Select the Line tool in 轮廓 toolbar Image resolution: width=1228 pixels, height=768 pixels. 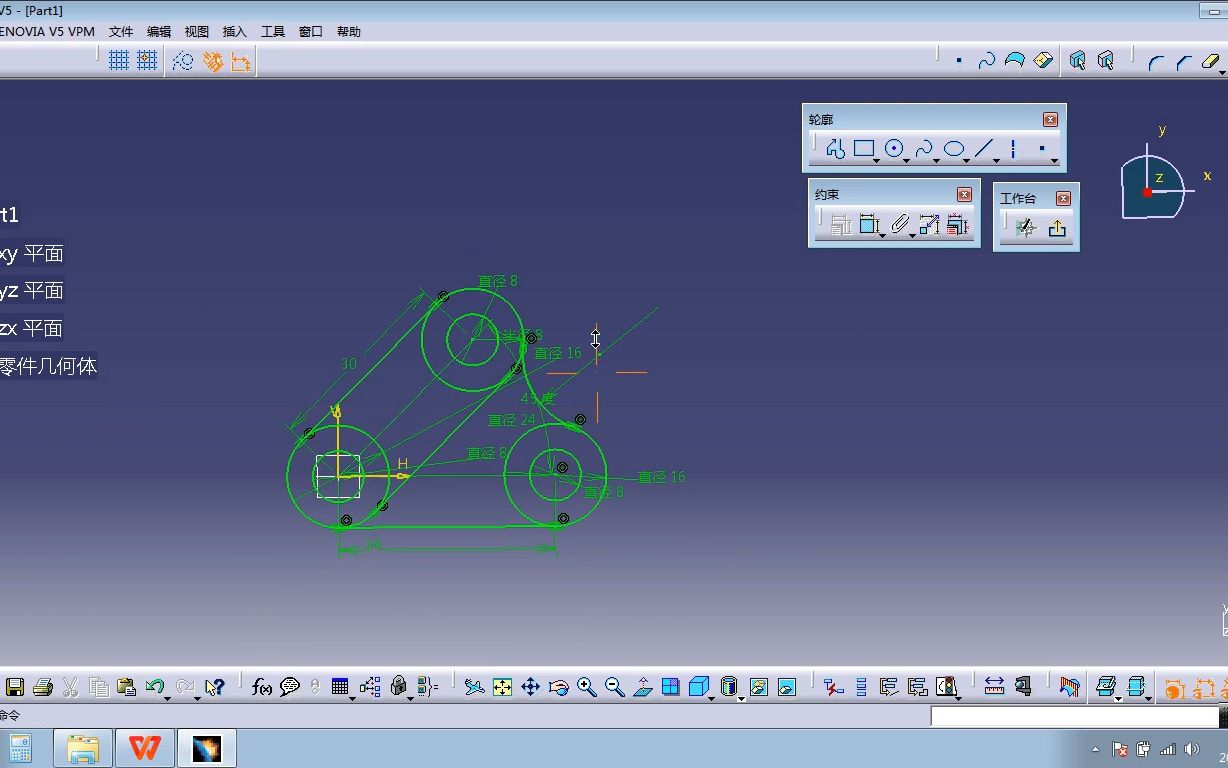click(984, 149)
